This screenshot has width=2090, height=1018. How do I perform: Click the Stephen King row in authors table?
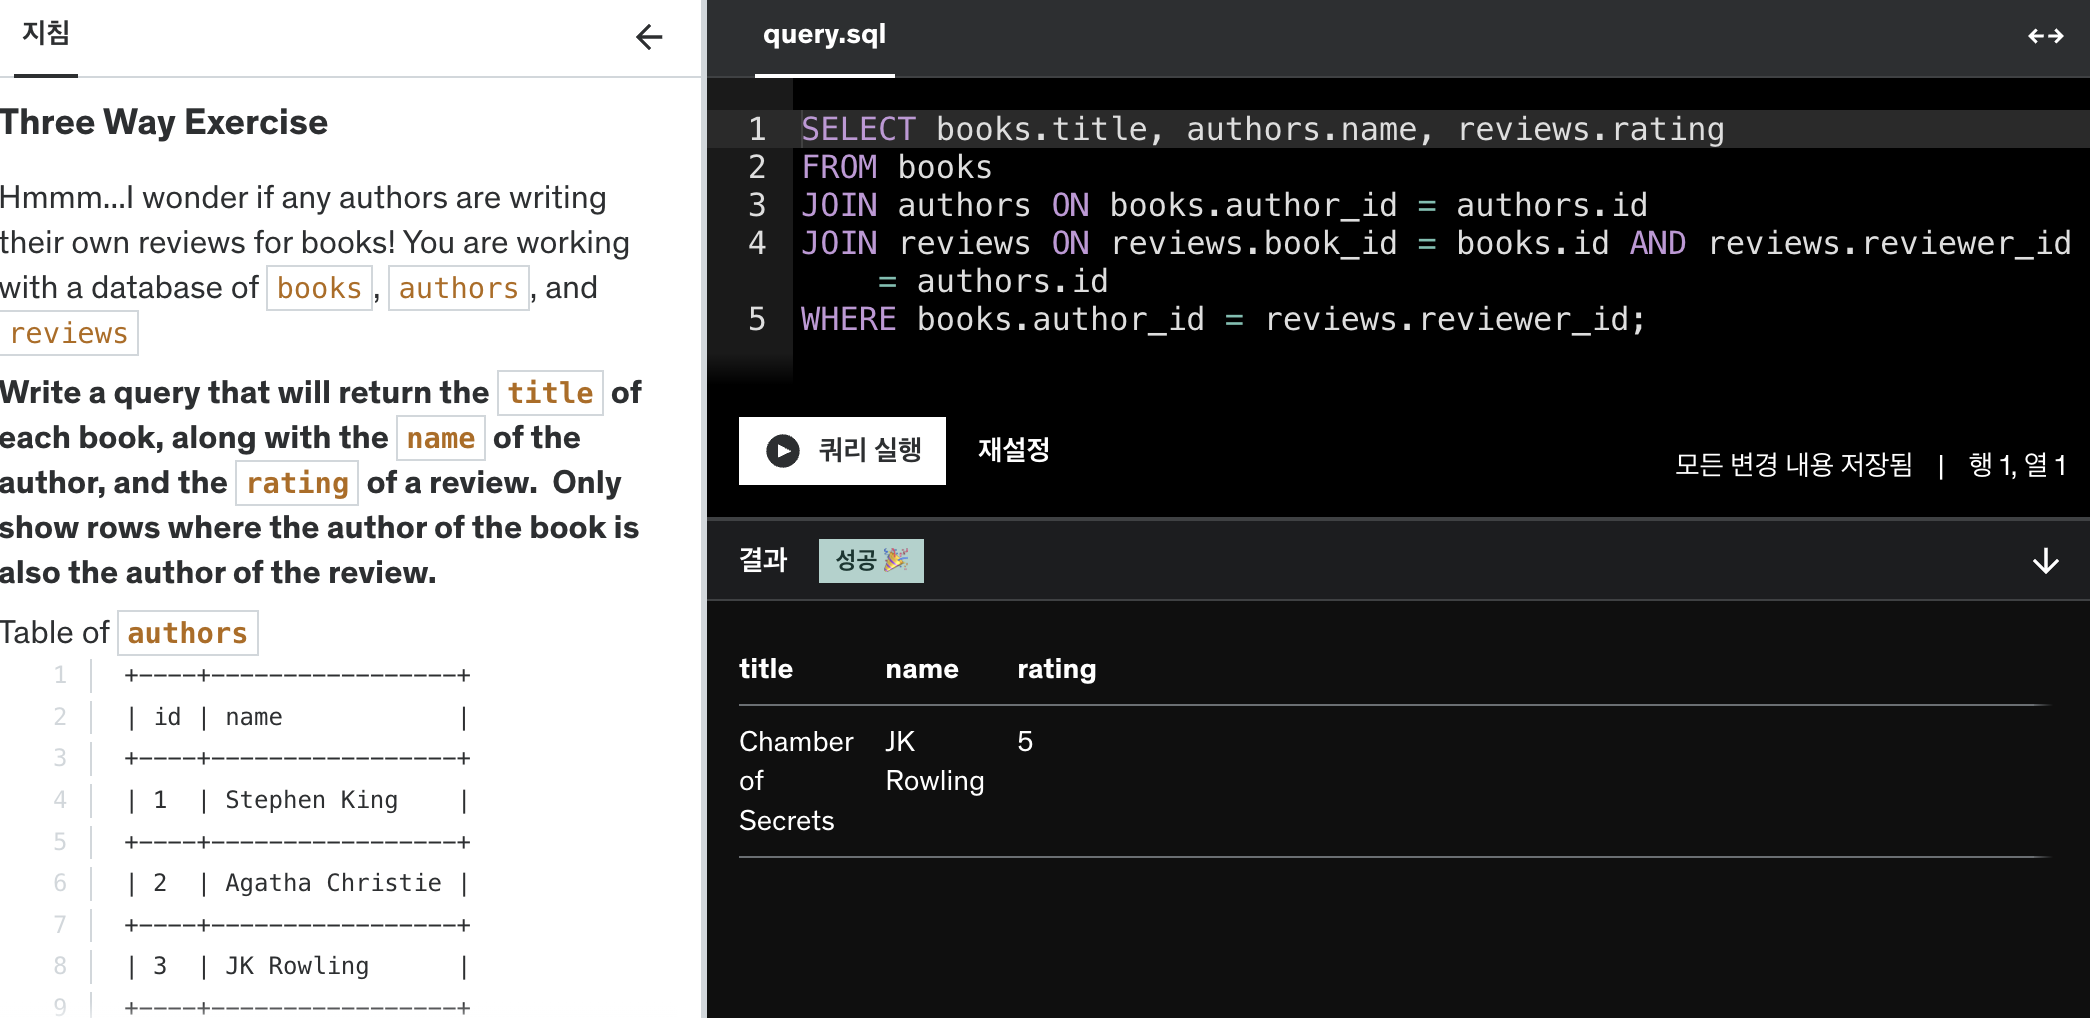297,800
